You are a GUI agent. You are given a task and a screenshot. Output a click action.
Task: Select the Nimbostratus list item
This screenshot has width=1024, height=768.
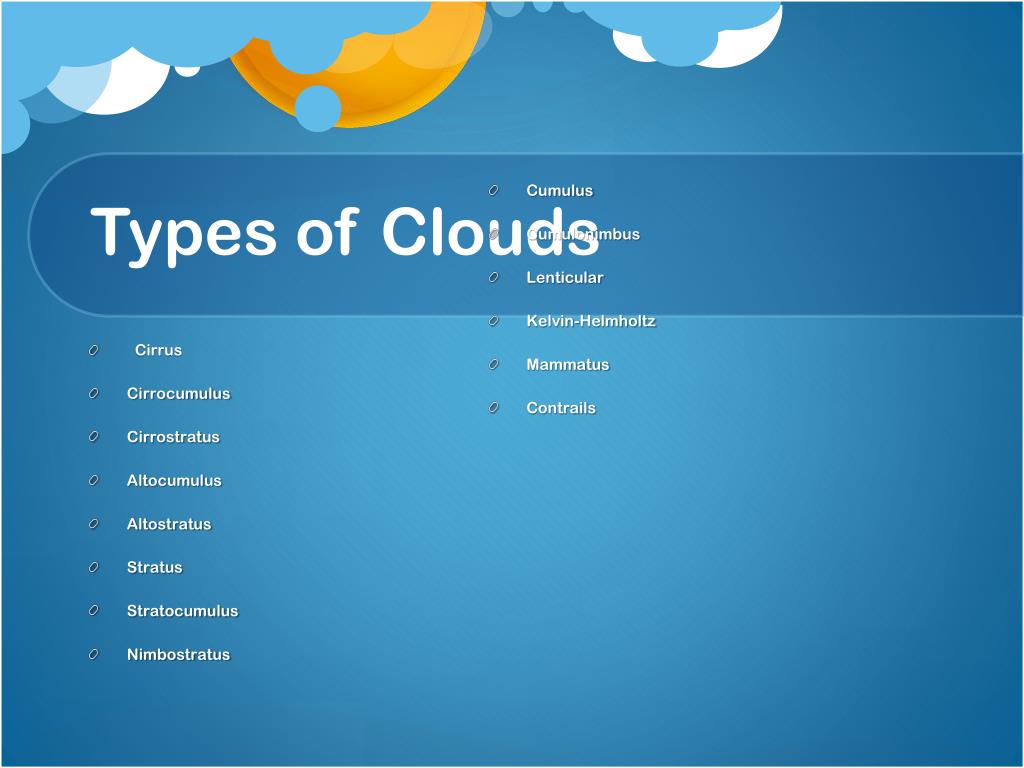click(x=178, y=654)
